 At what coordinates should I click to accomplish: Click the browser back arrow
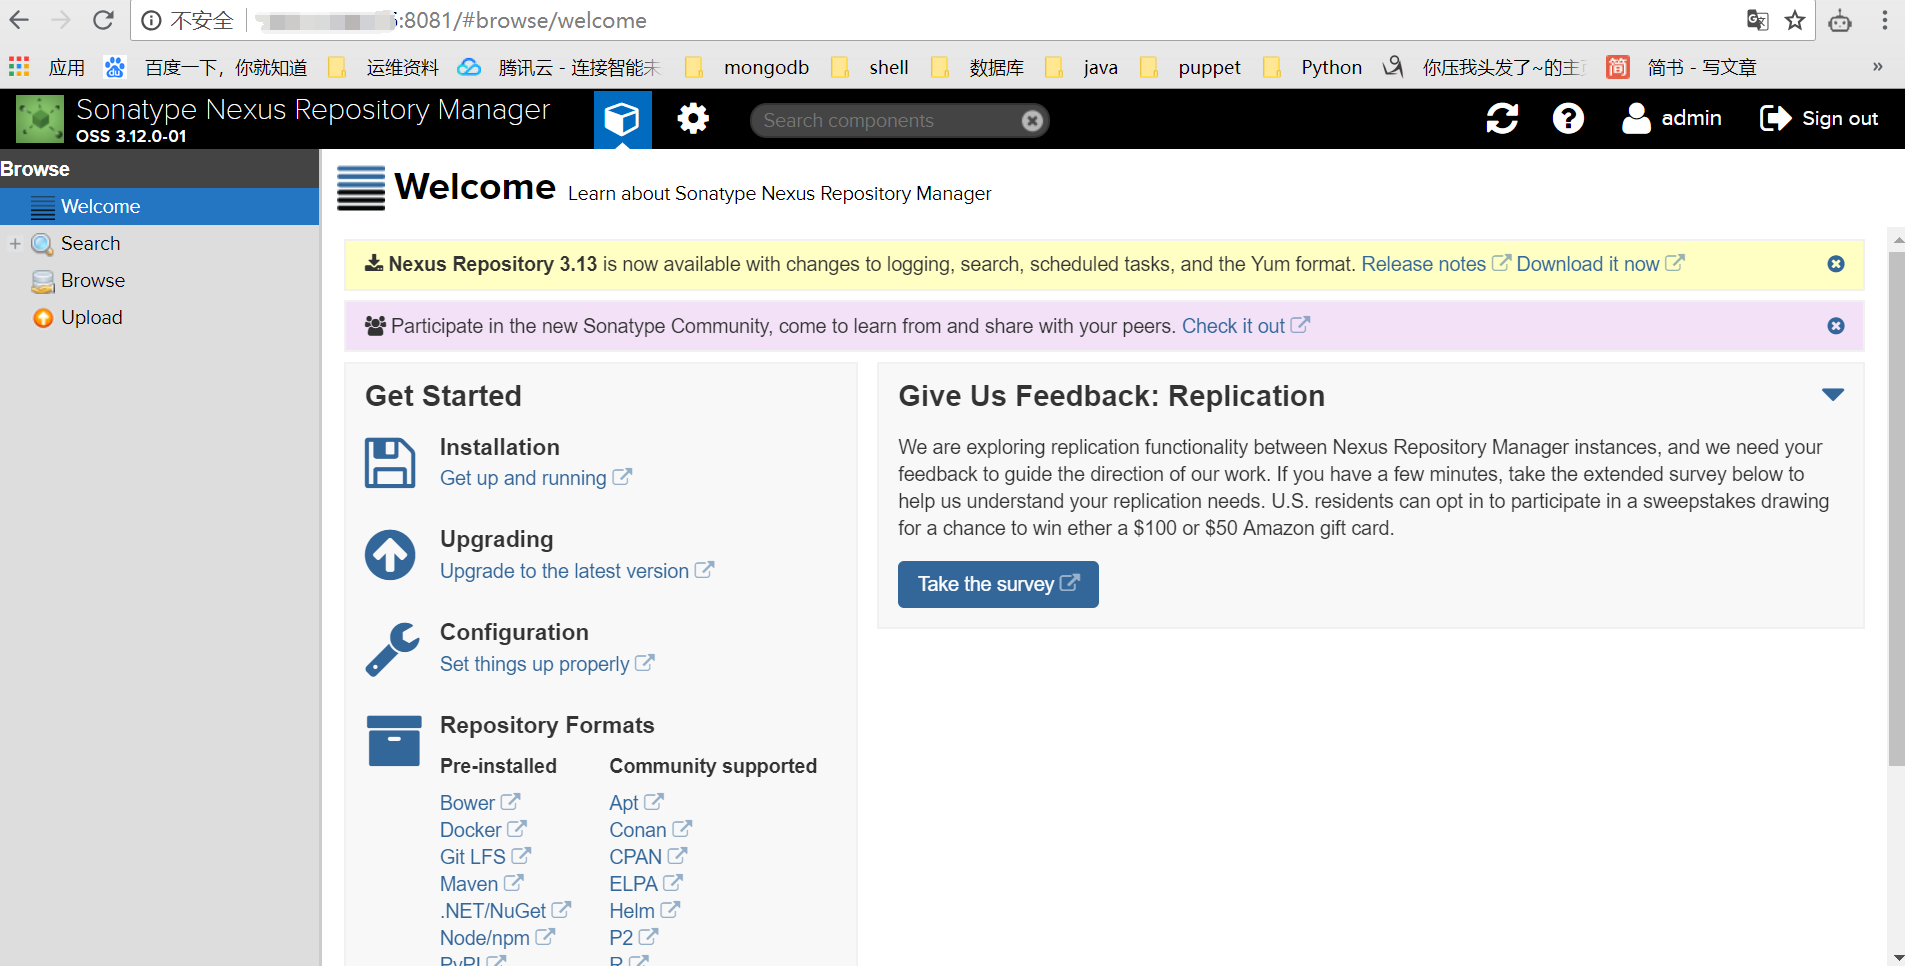point(20,20)
